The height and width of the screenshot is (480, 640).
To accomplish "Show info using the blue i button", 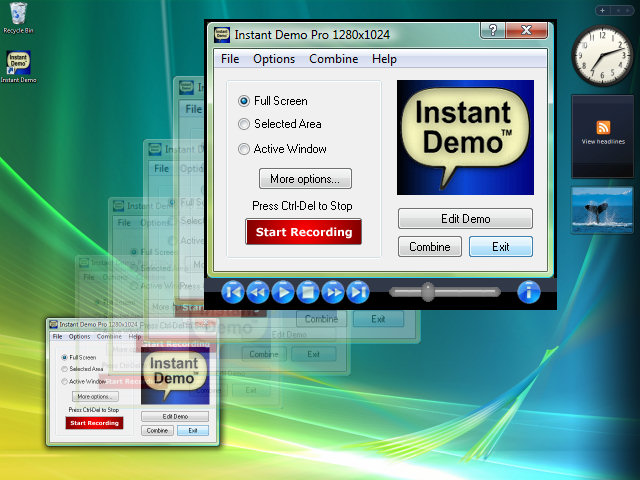I will (529, 292).
